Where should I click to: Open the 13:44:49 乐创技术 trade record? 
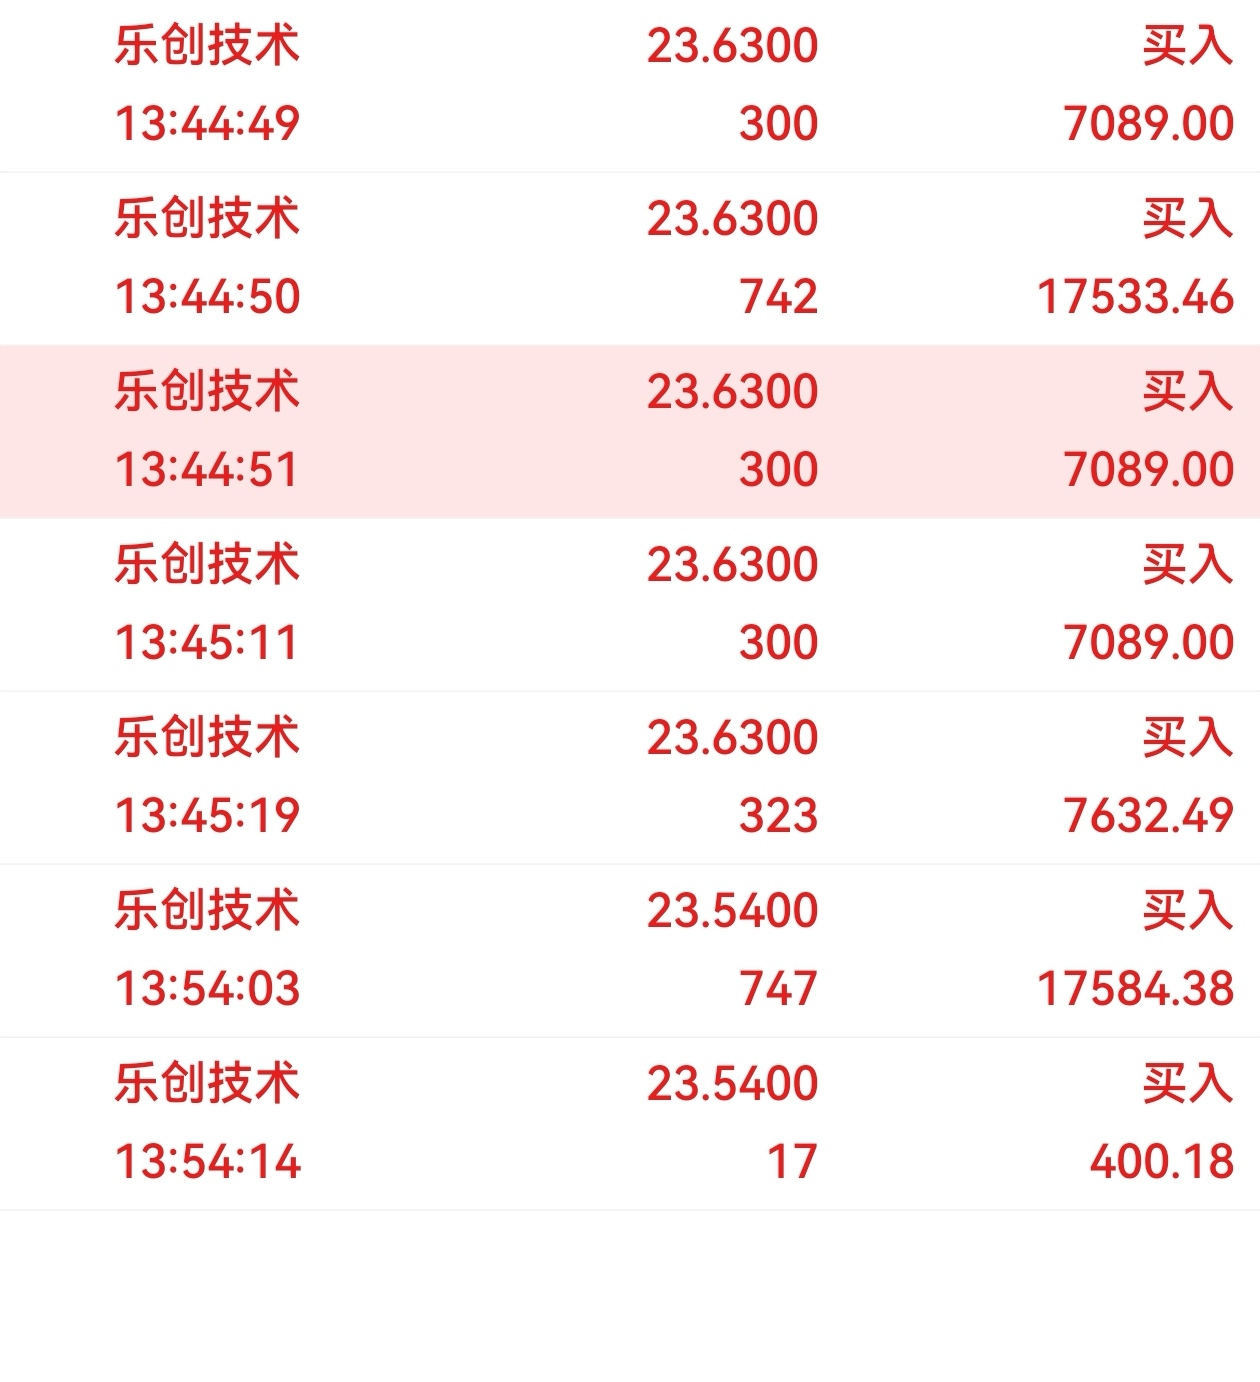click(630, 85)
